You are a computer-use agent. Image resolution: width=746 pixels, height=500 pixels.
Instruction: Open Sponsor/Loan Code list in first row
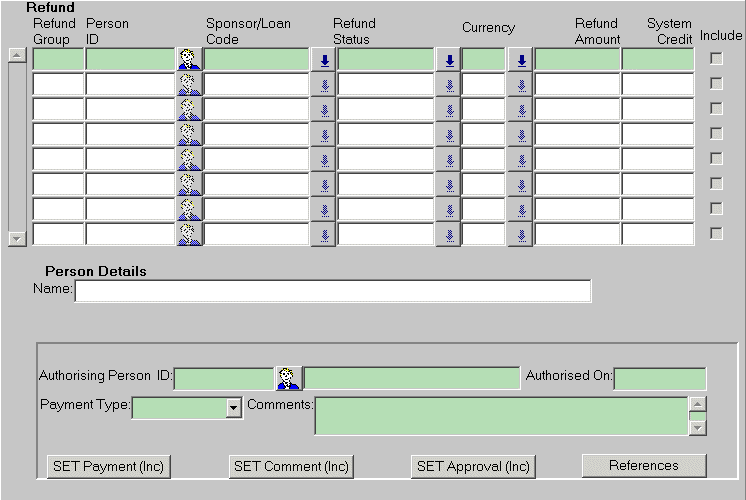323,60
